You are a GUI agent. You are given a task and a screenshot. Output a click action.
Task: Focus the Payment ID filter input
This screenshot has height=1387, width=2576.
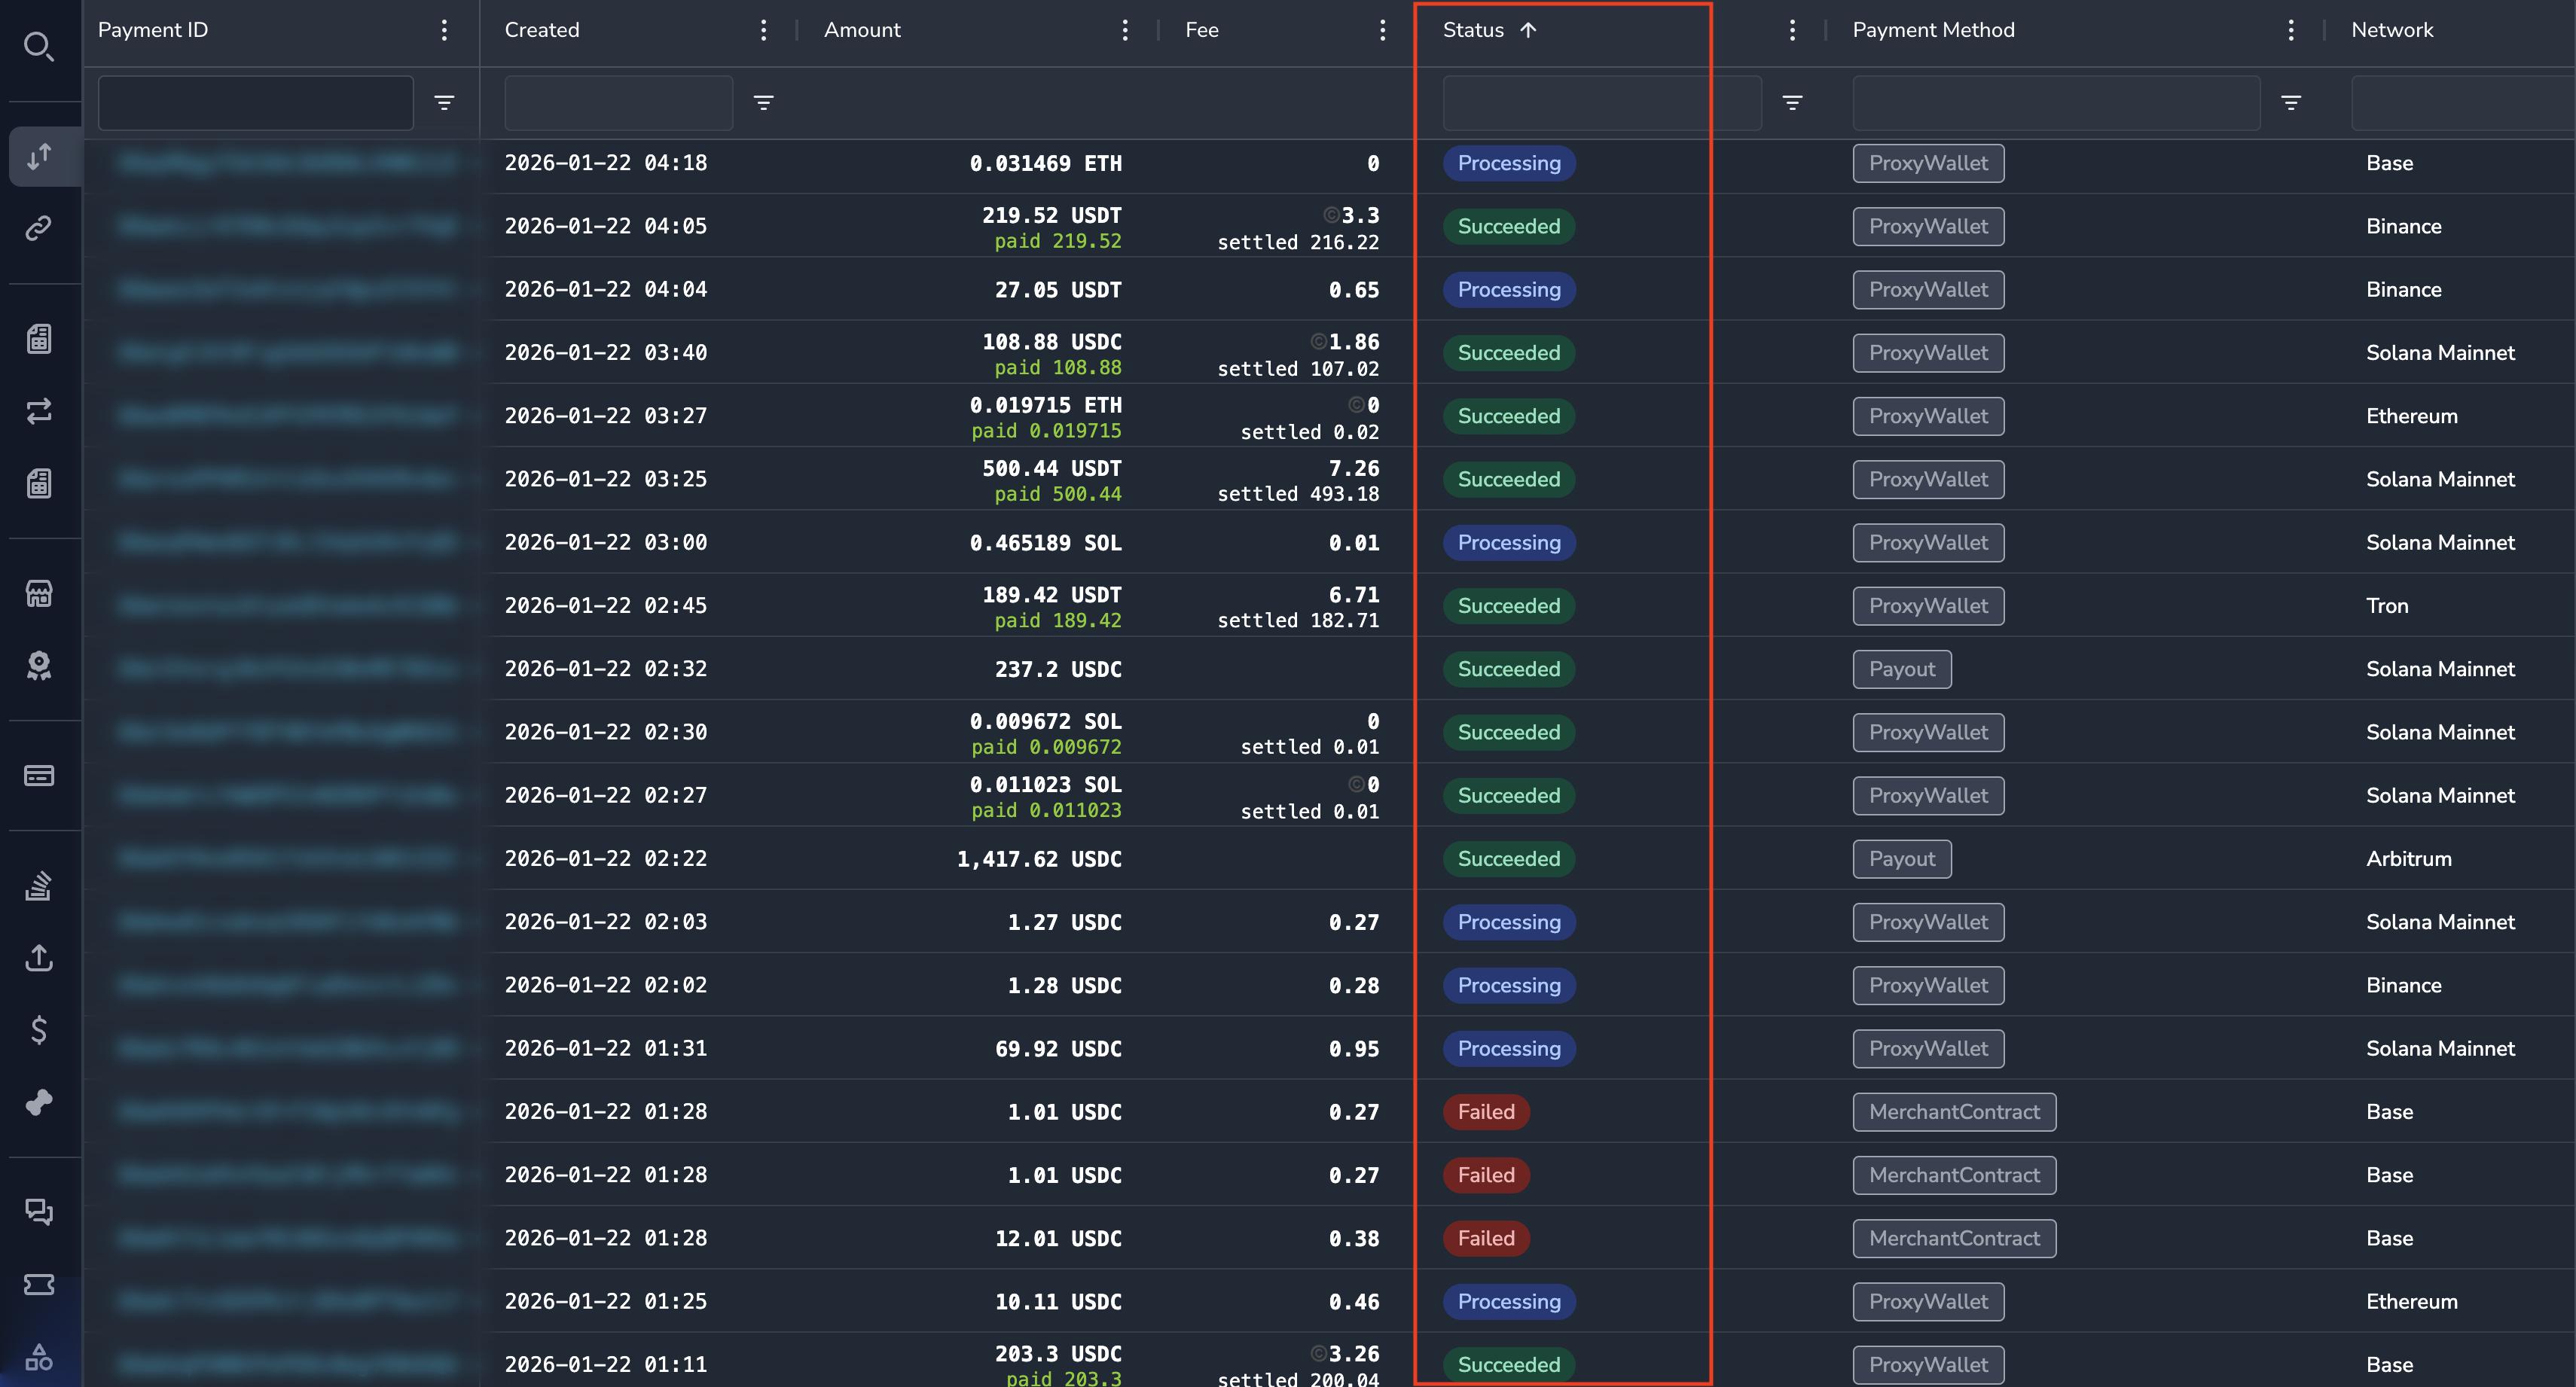(256, 103)
